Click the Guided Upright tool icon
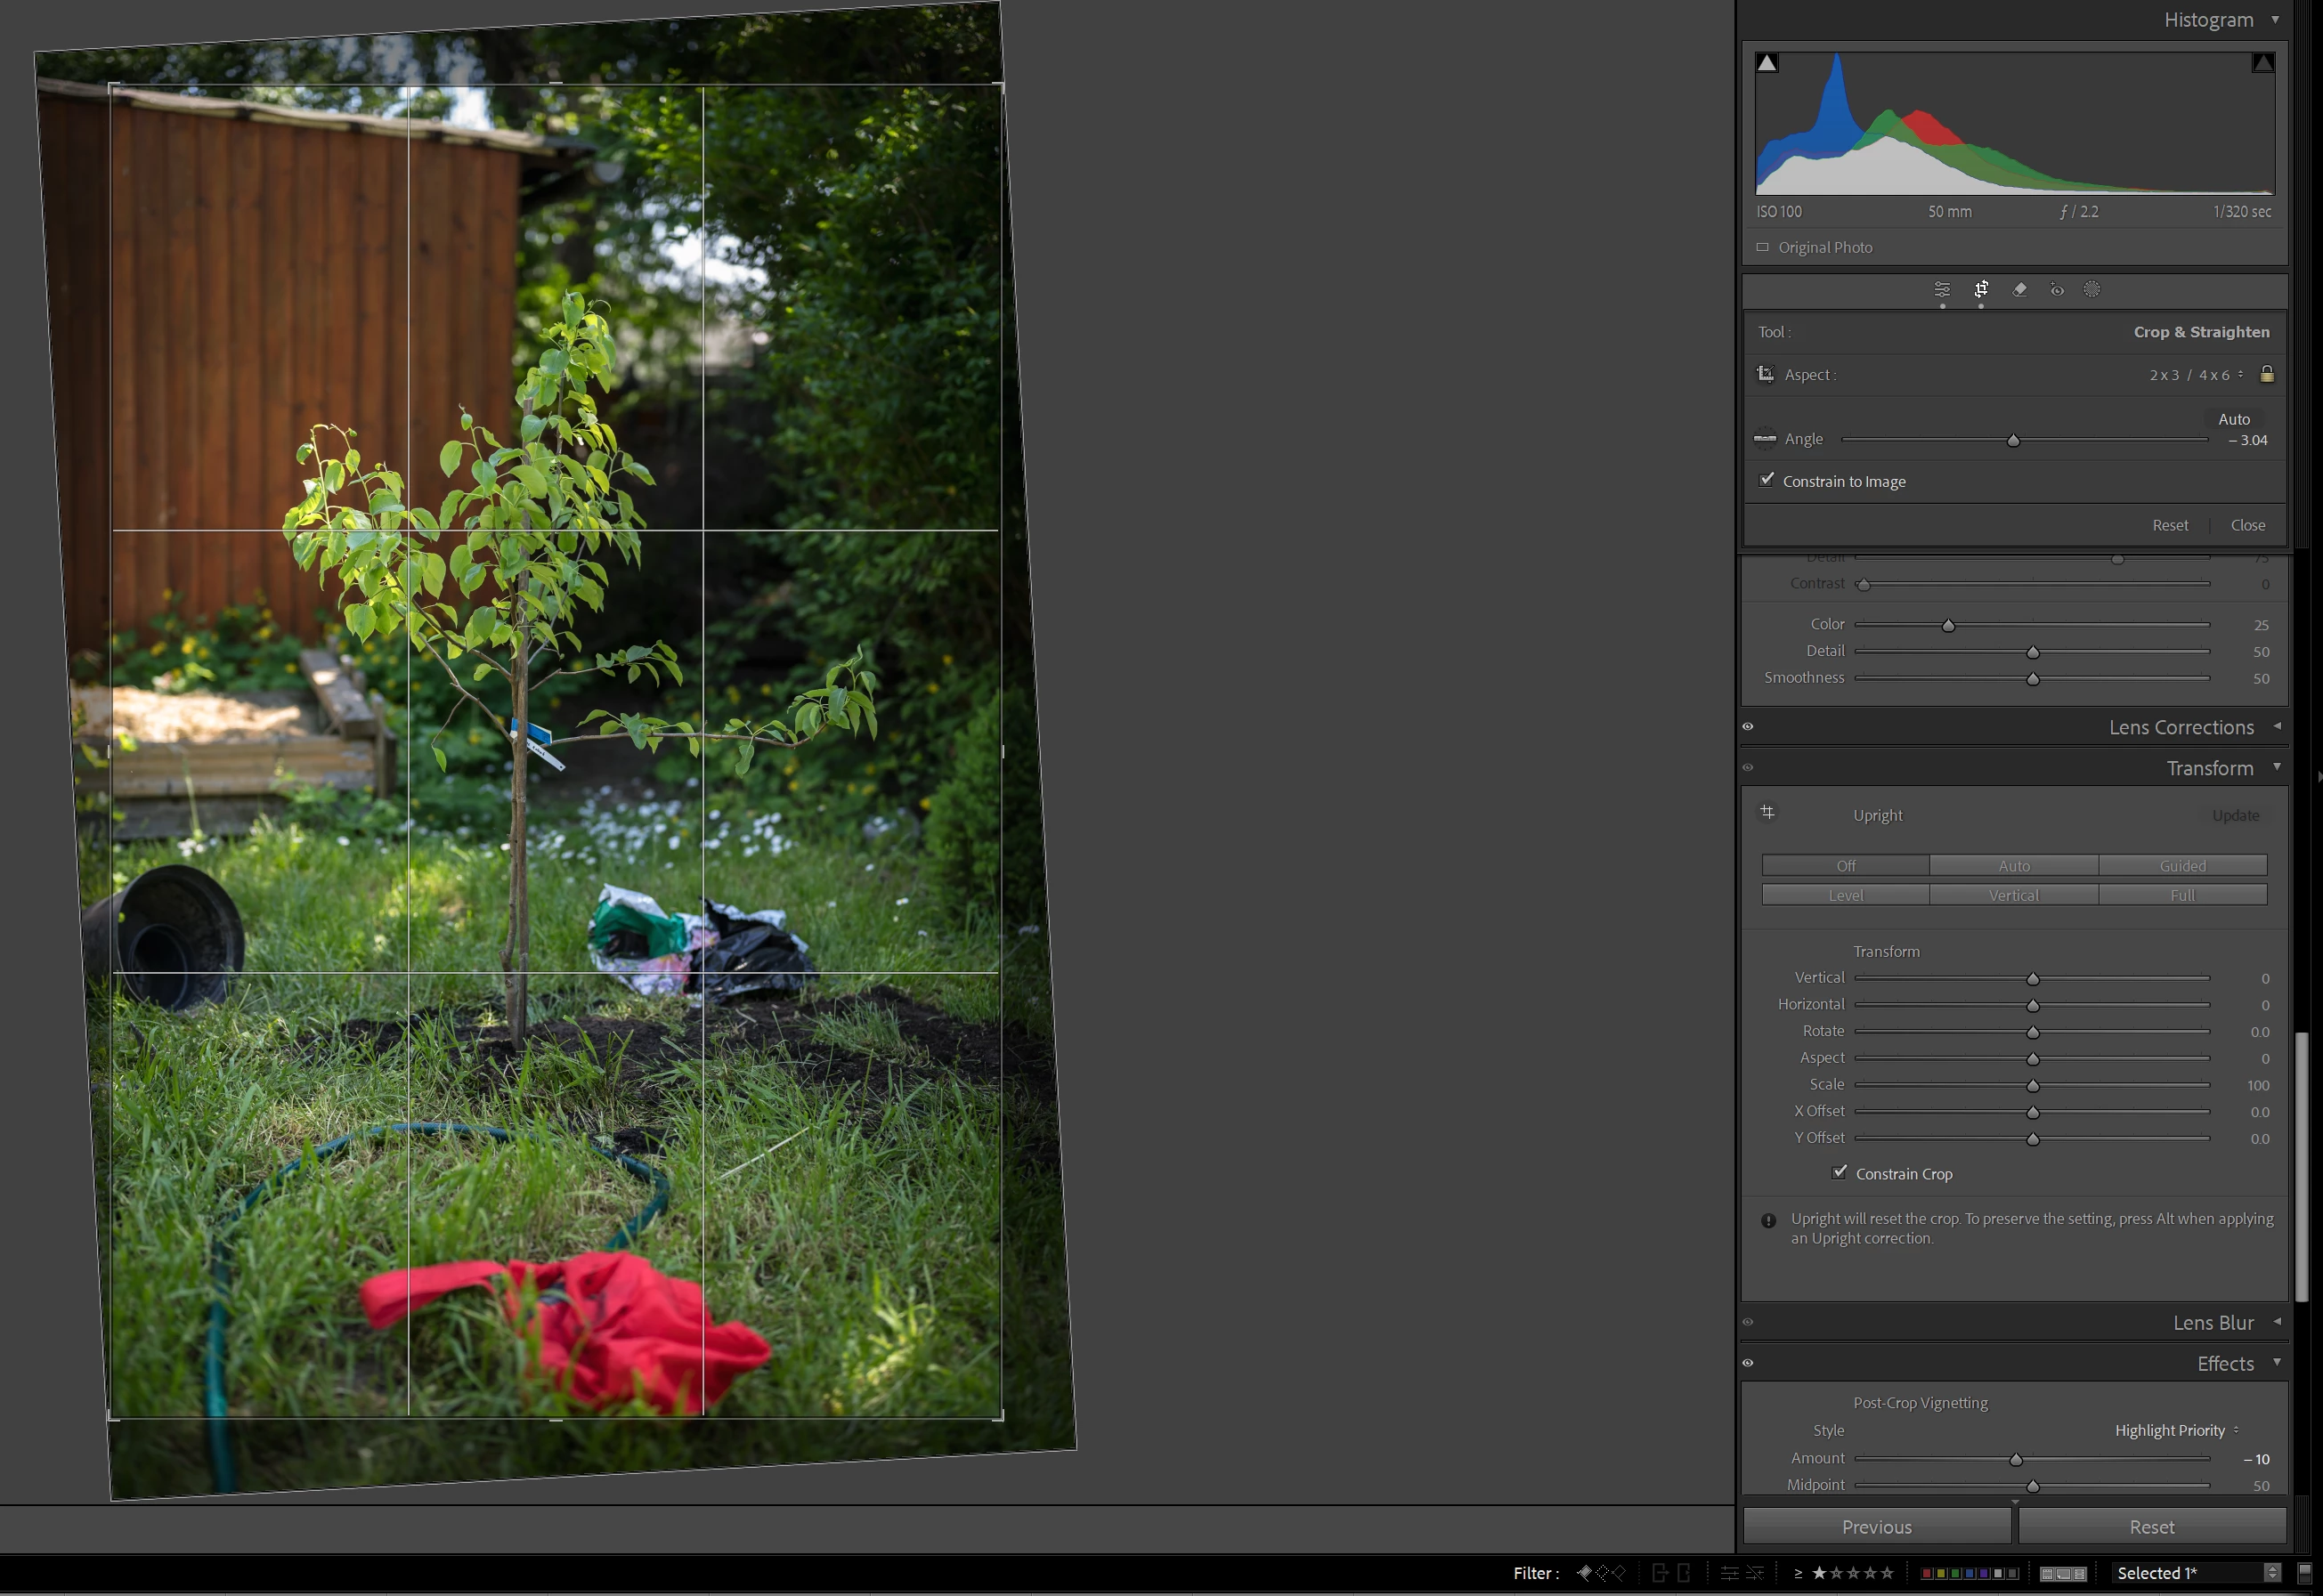The image size is (2323, 1596). point(1767,812)
